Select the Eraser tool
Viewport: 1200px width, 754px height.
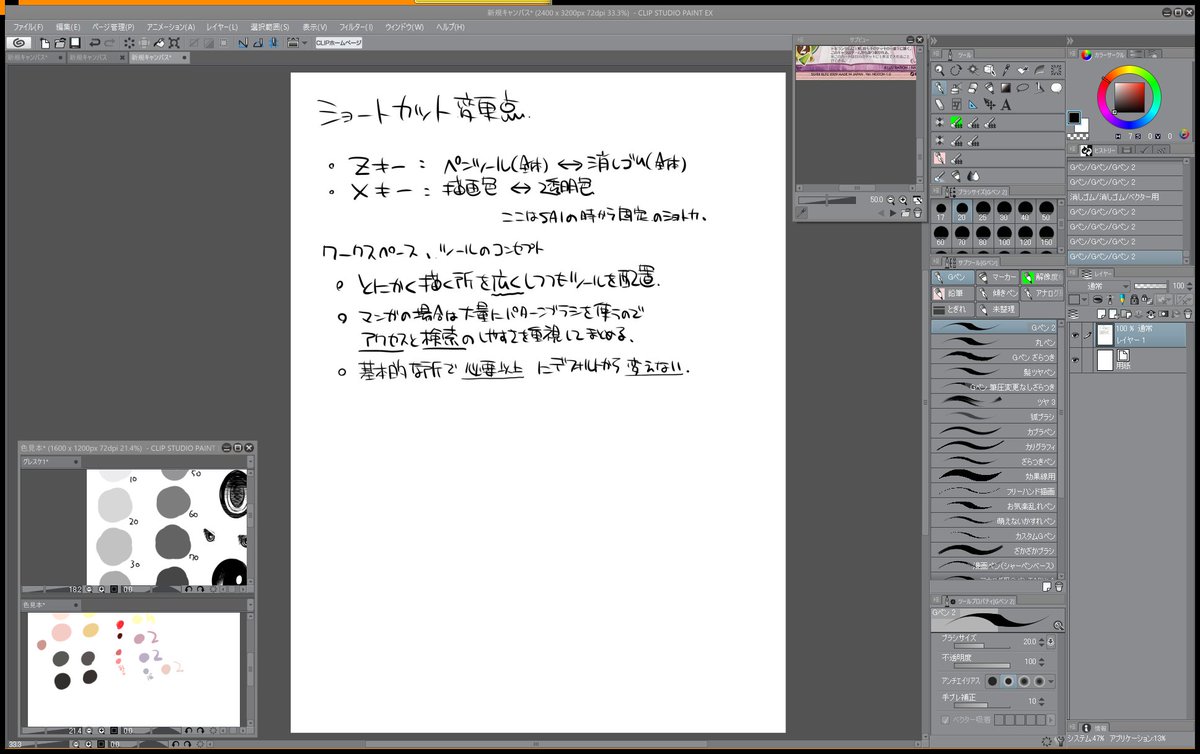973,88
